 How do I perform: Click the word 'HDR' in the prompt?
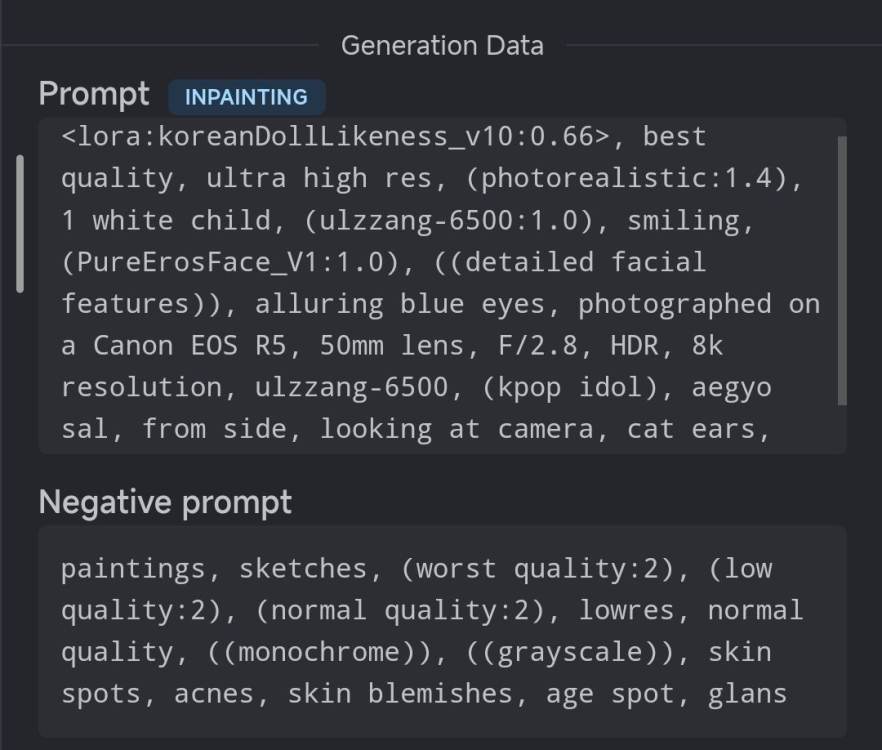(x=634, y=345)
